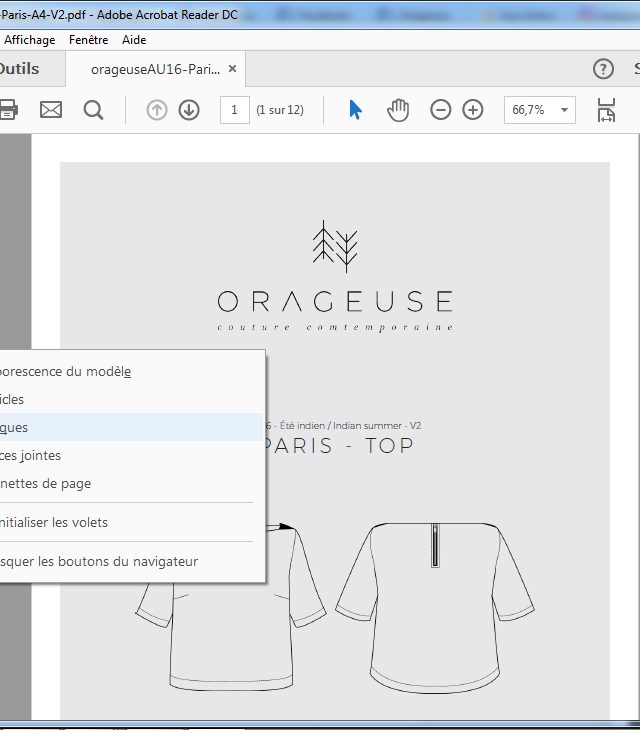Select the orageuseAU16-Pari document tab
This screenshot has width=640, height=730.
tap(155, 69)
